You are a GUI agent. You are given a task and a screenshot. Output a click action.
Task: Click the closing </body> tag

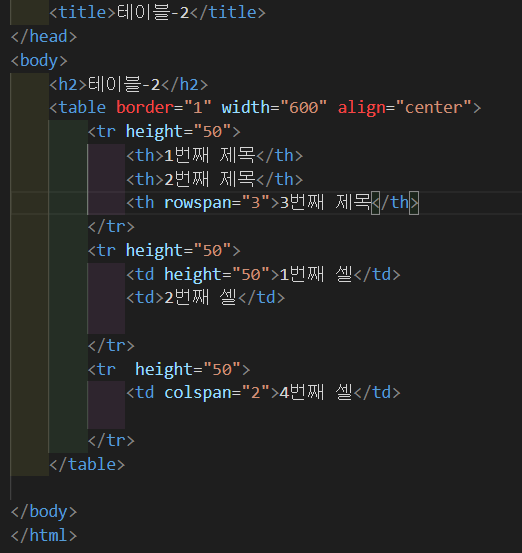click(x=44, y=512)
